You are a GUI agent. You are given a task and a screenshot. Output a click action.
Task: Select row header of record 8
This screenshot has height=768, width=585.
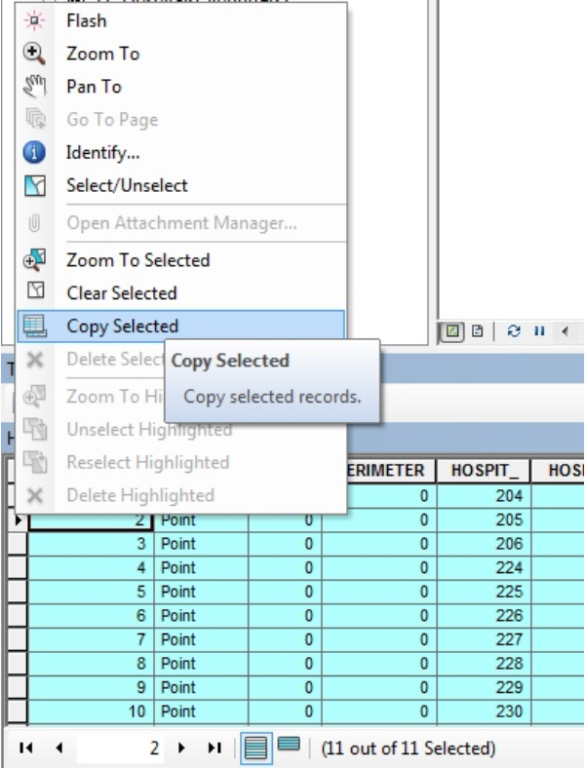pos(17,664)
